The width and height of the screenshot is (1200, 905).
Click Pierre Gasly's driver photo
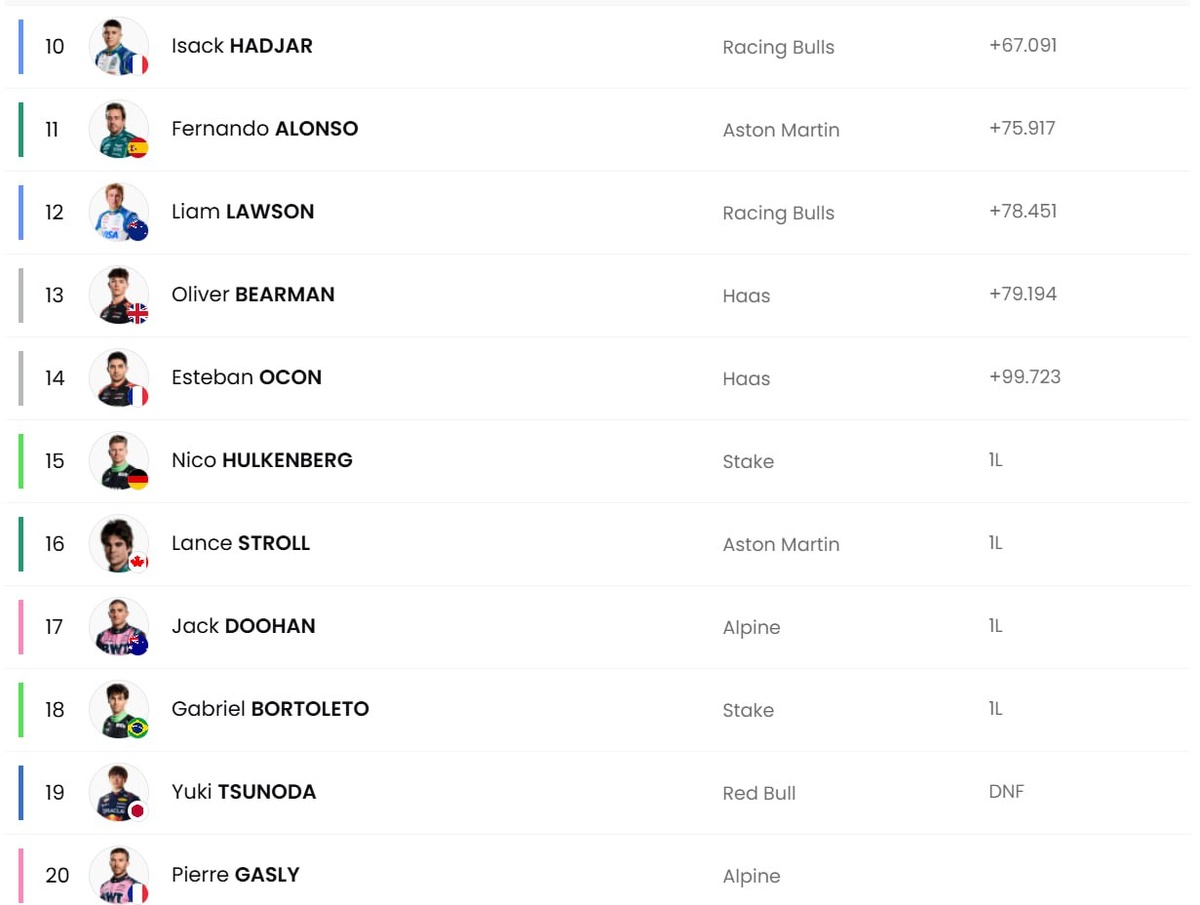[x=118, y=875]
